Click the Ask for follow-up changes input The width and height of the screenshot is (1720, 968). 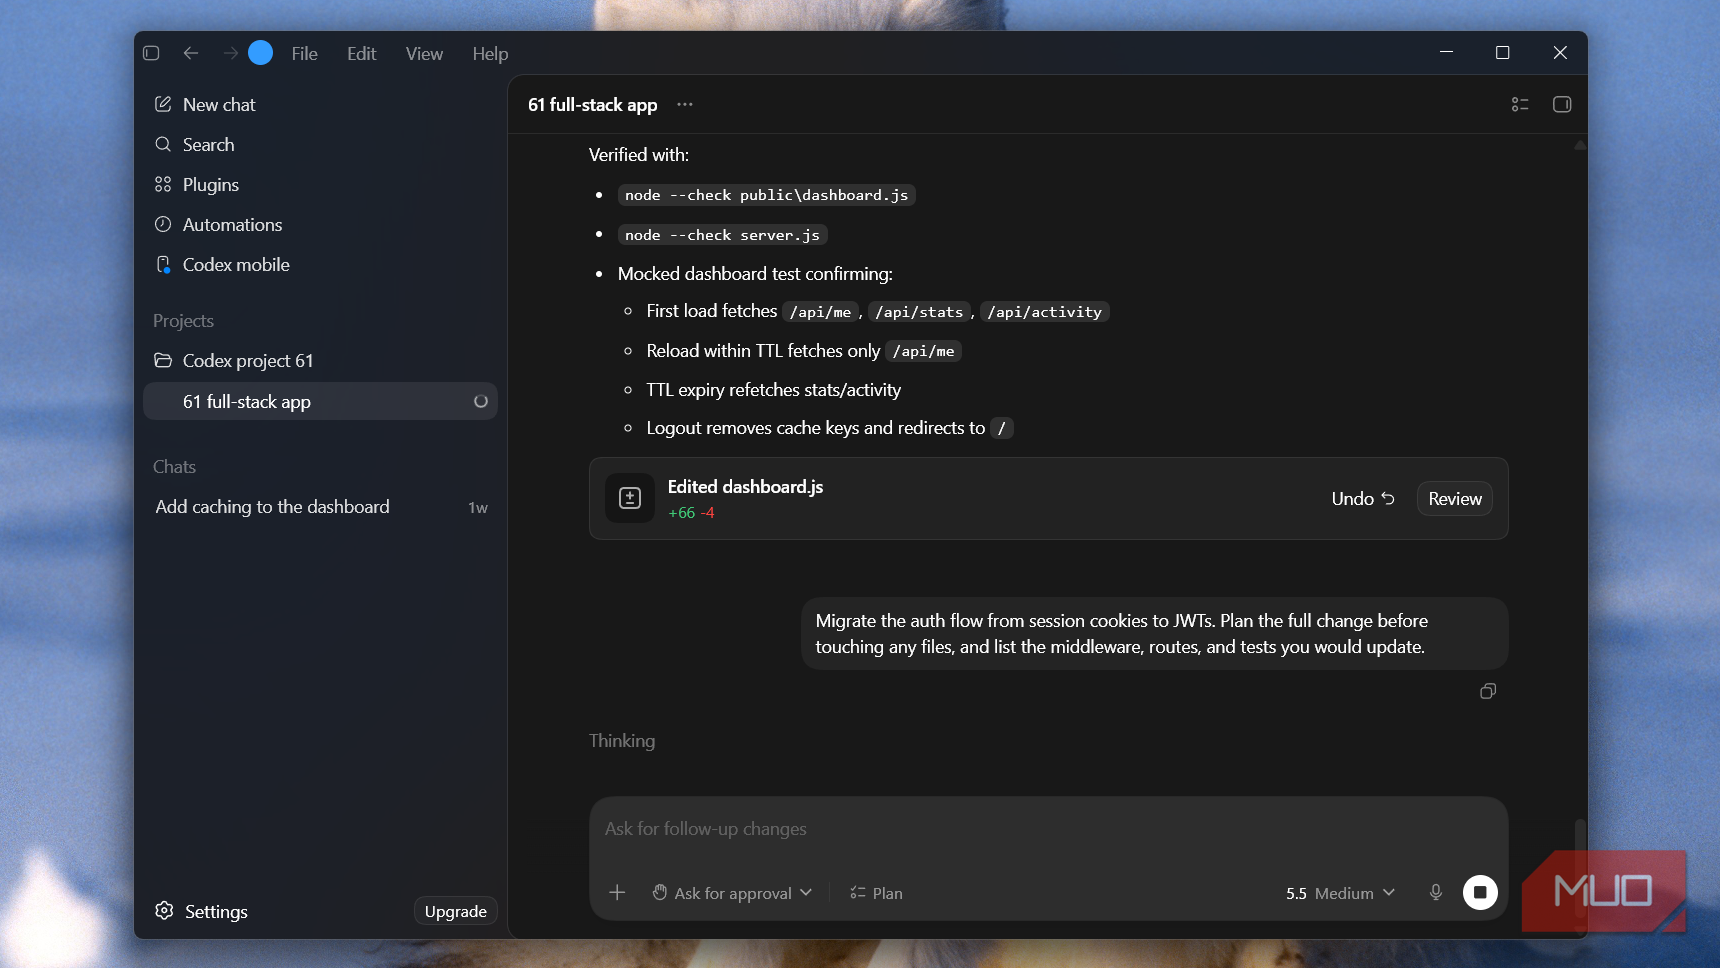[1048, 829]
